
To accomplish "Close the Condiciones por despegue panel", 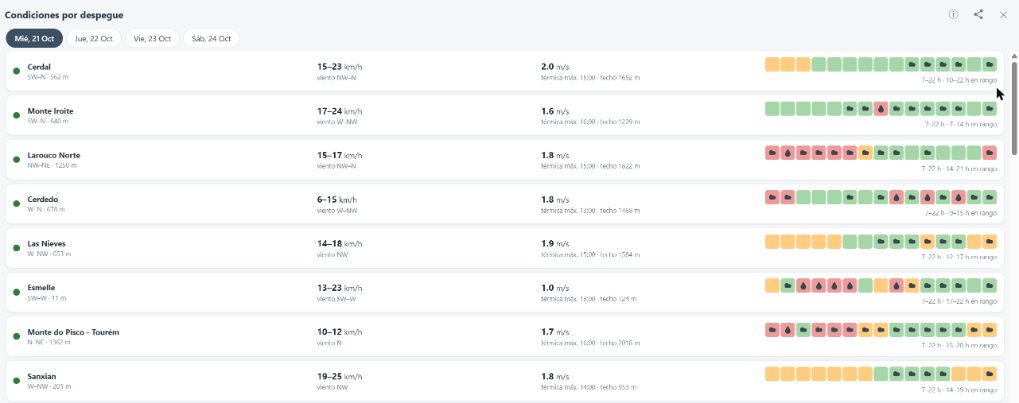I will pyautogui.click(x=1003, y=15).
